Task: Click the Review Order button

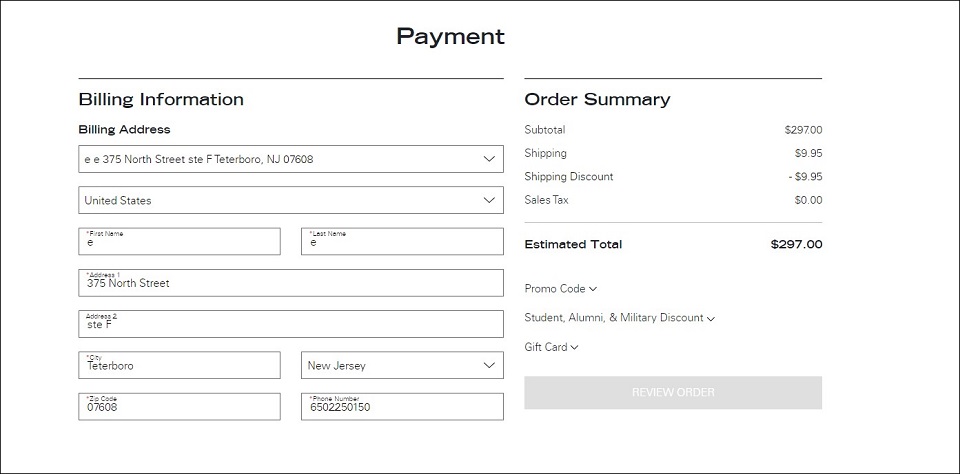Action: coord(673,393)
